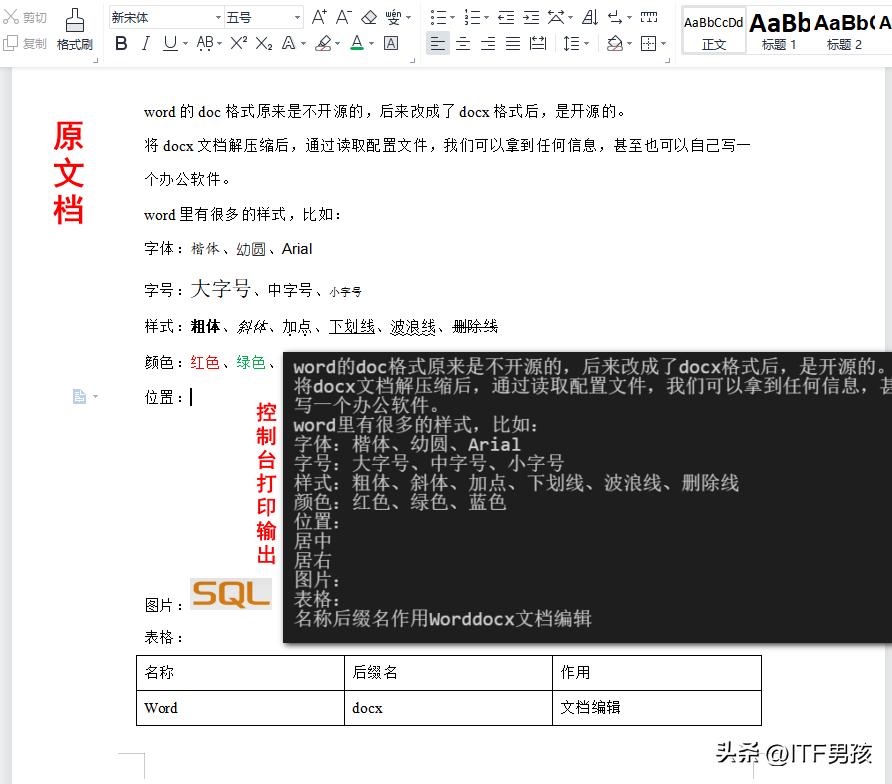The height and width of the screenshot is (784, 892).
Task: Select the text highlight pen icon
Action: [324, 44]
